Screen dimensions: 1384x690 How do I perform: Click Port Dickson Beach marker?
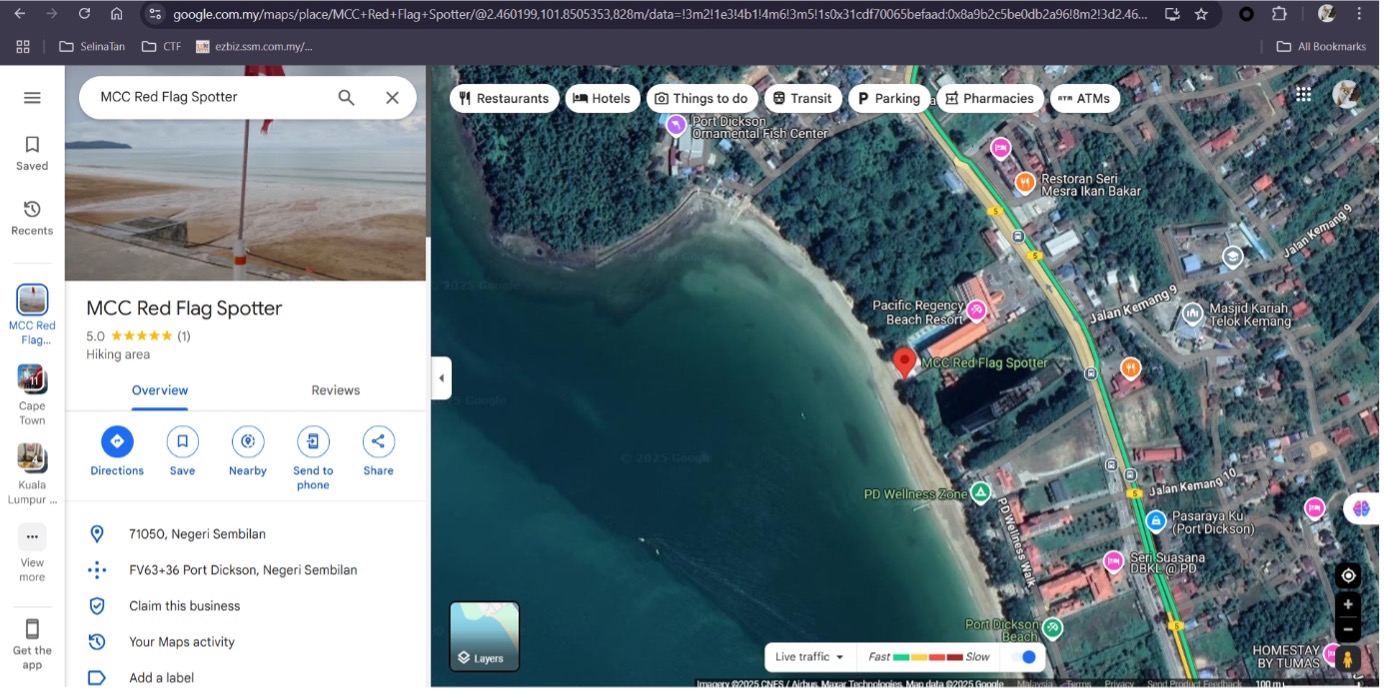coord(1052,628)
